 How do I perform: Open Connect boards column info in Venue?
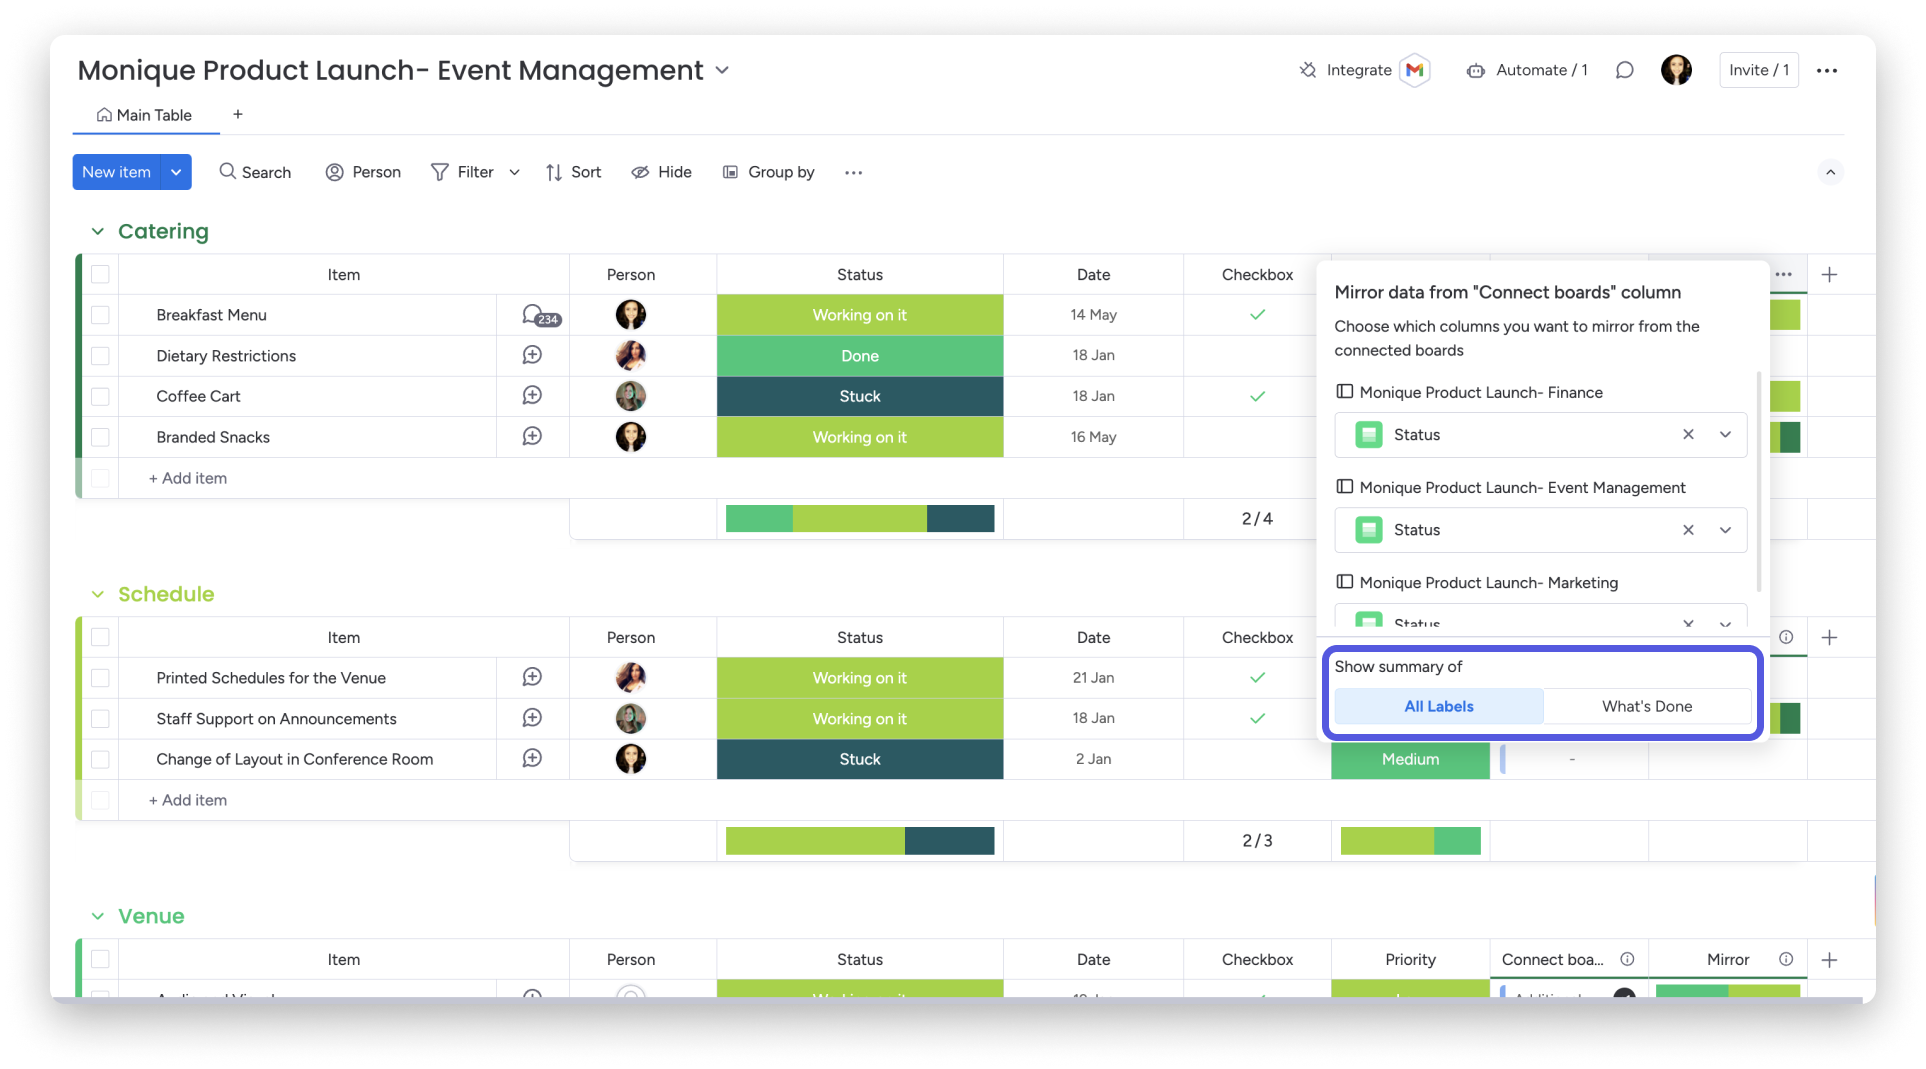(1627, 959)
